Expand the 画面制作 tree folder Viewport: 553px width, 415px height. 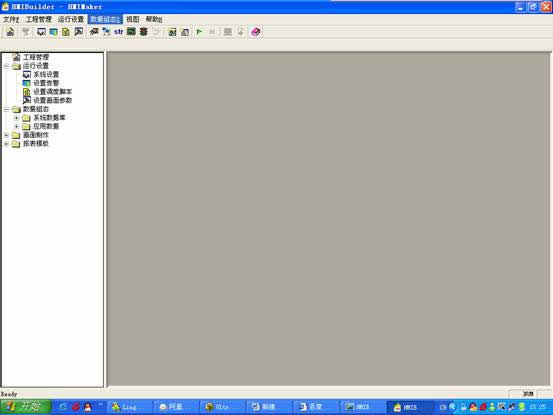[6, 135]
